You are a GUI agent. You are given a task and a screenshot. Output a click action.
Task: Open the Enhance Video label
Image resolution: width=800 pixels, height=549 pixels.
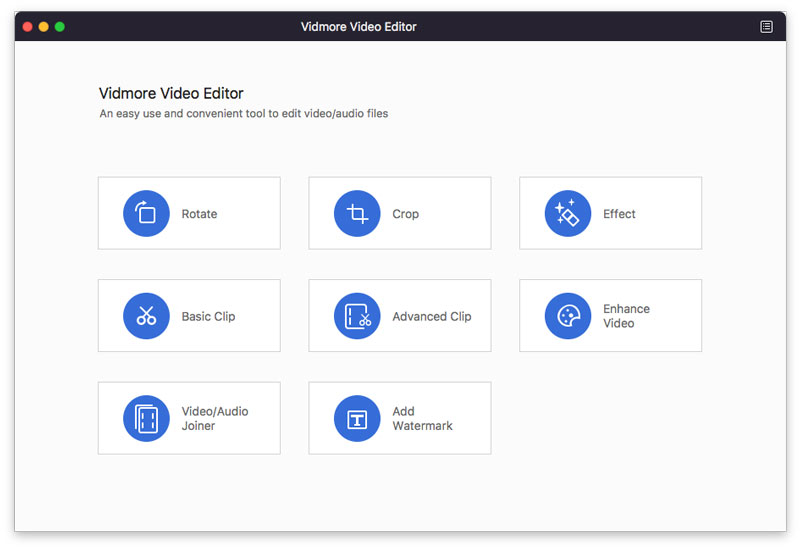(626, 316)
